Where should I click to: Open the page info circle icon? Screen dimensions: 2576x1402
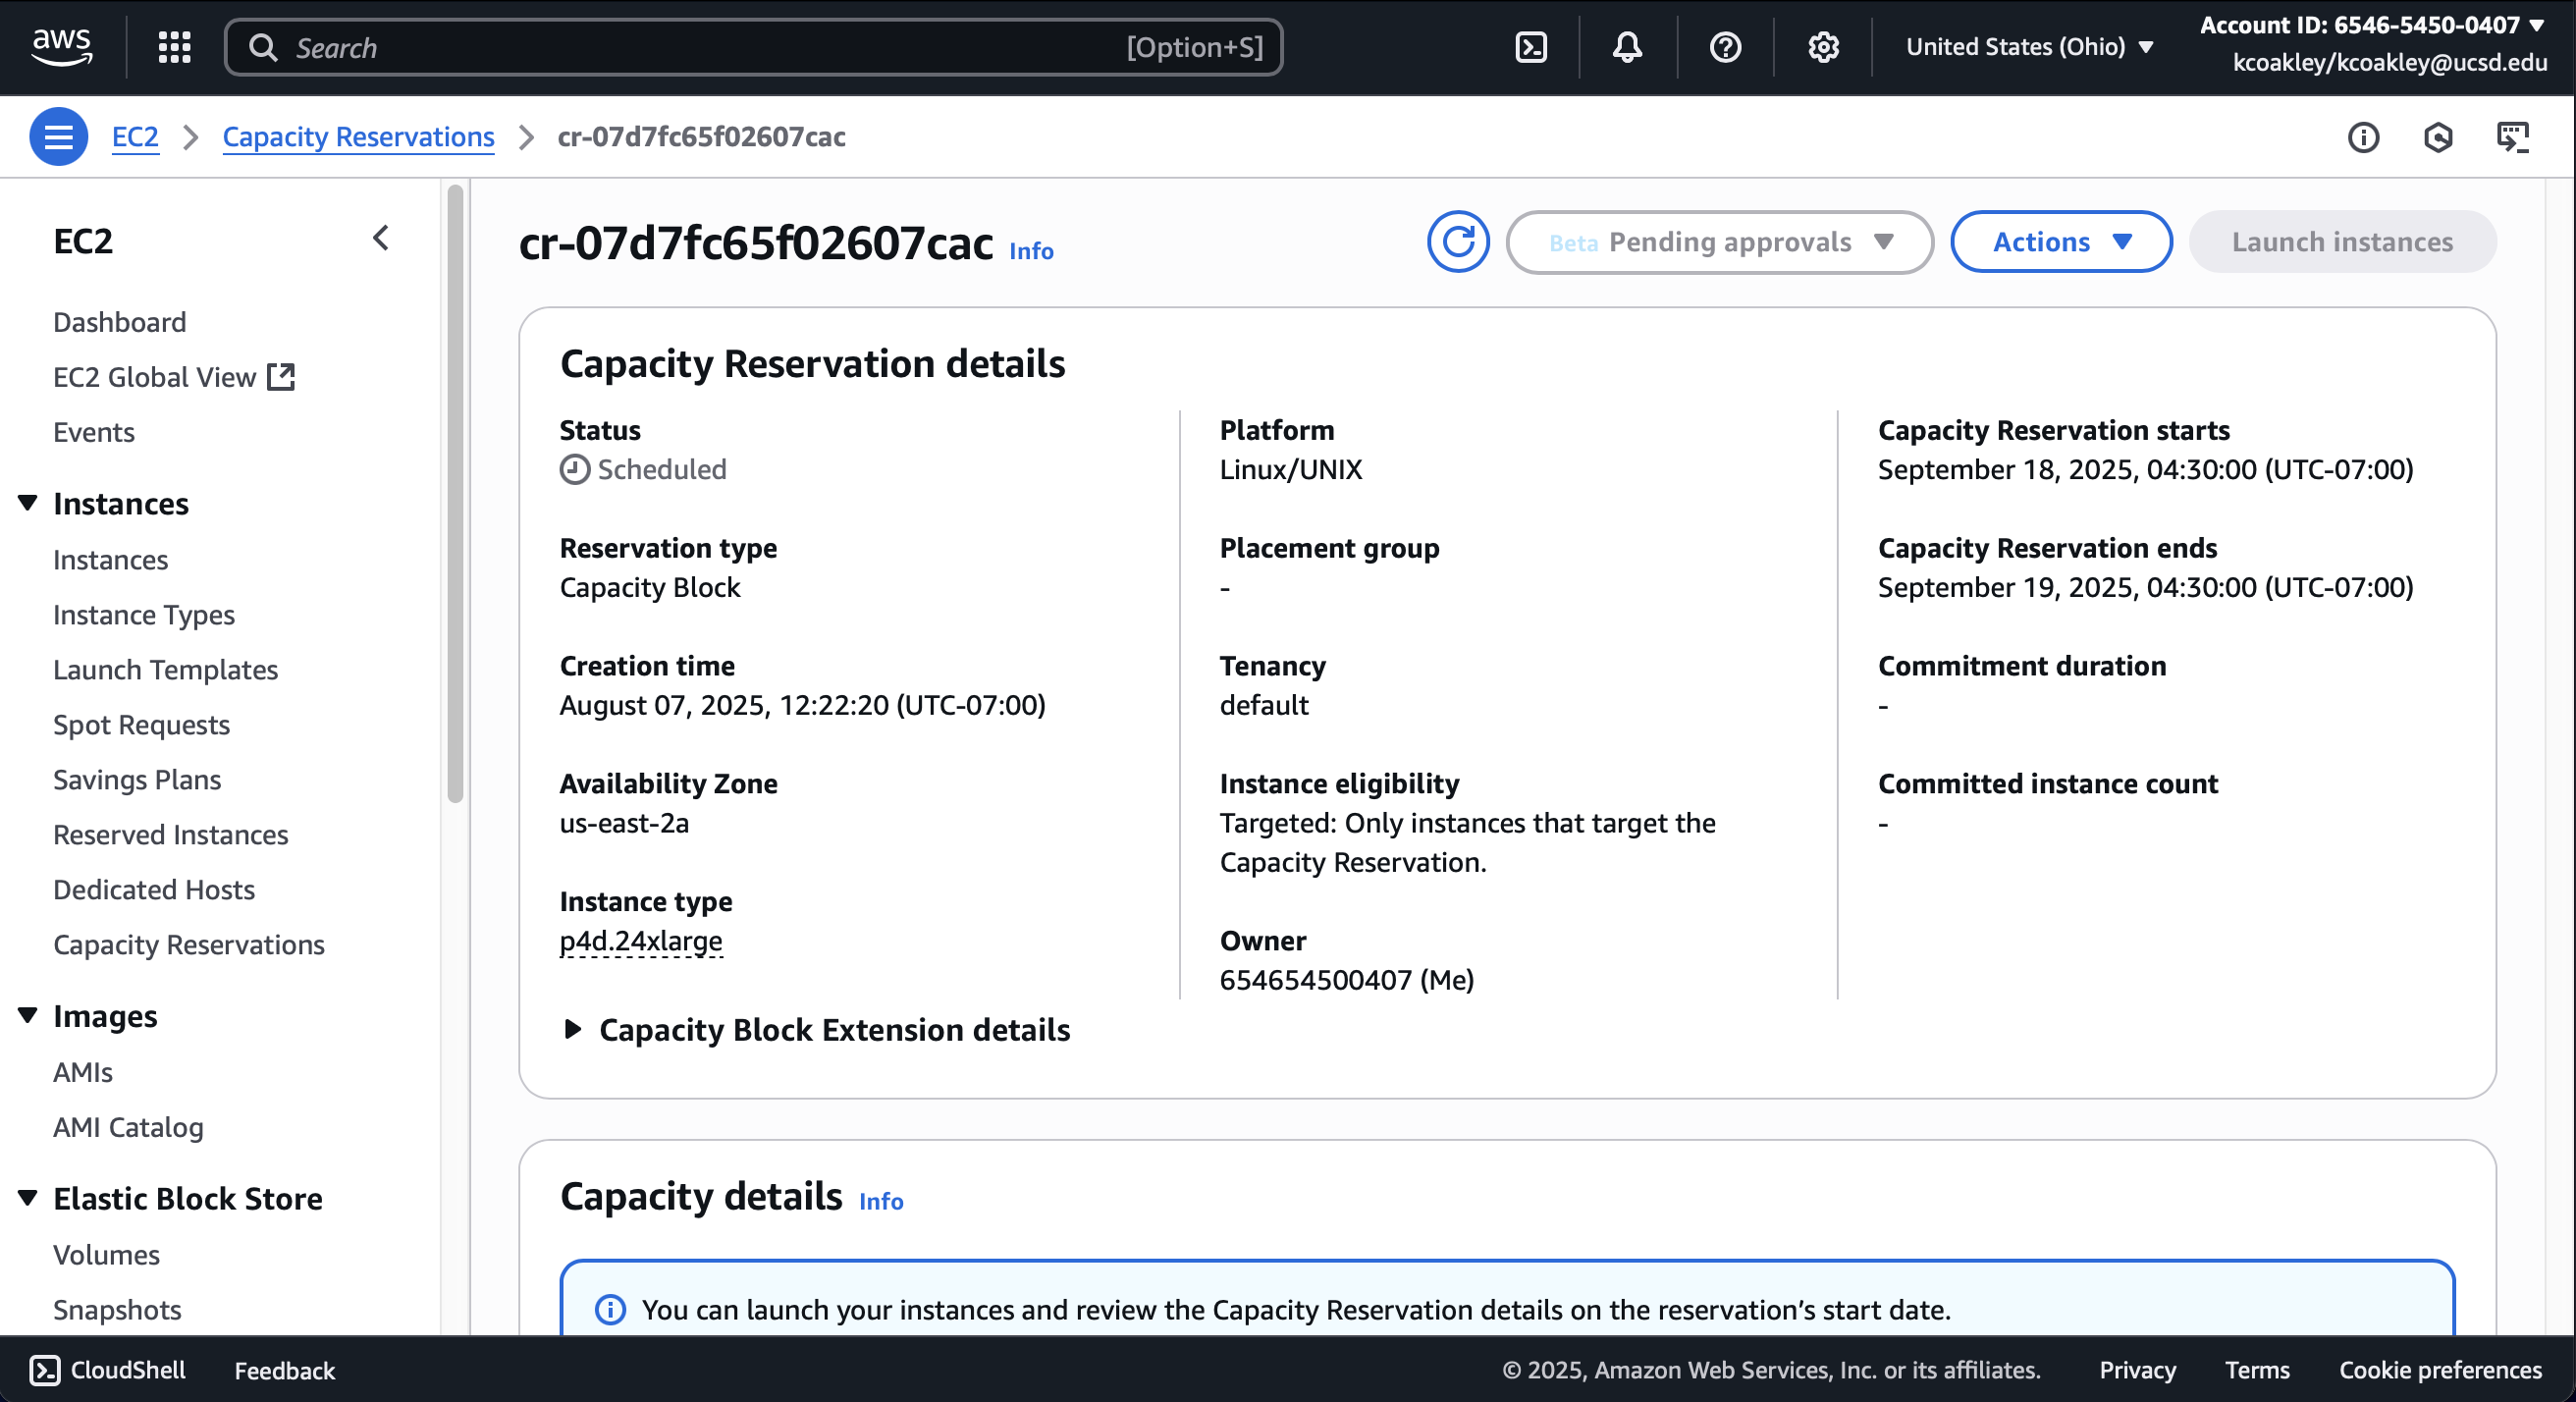2363,137
